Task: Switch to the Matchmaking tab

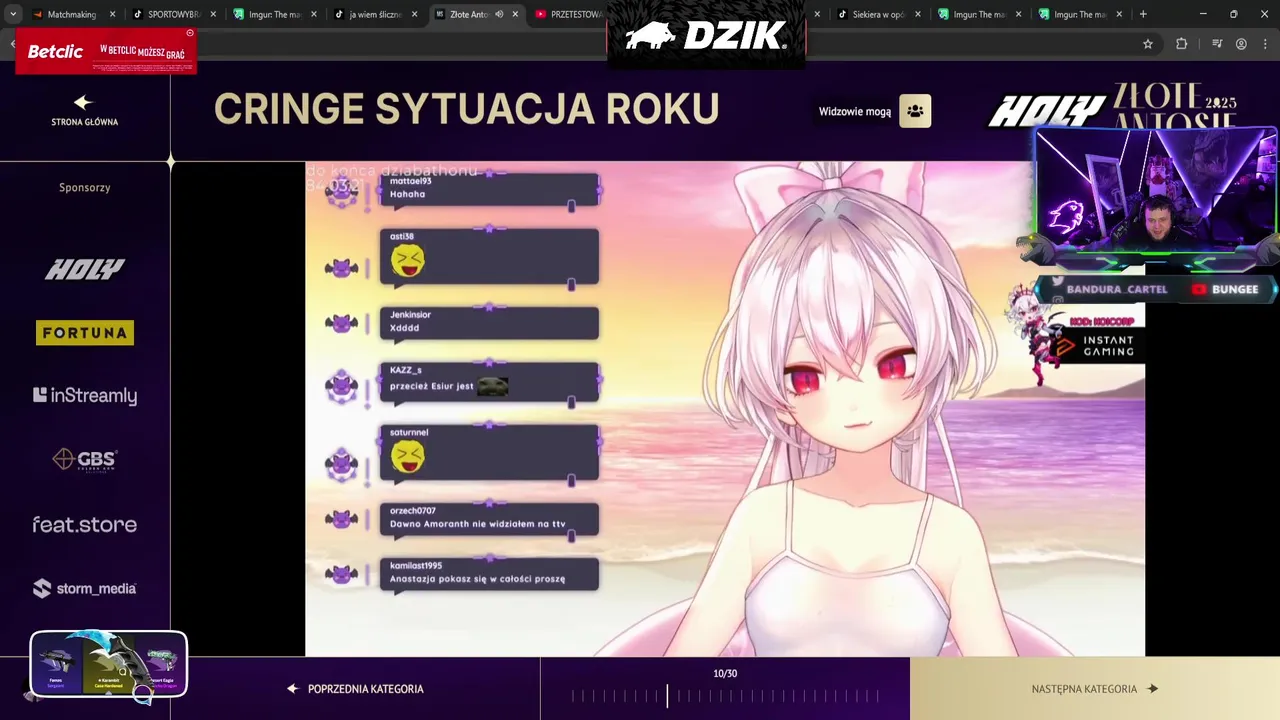Action: click(x=73, y=14)
